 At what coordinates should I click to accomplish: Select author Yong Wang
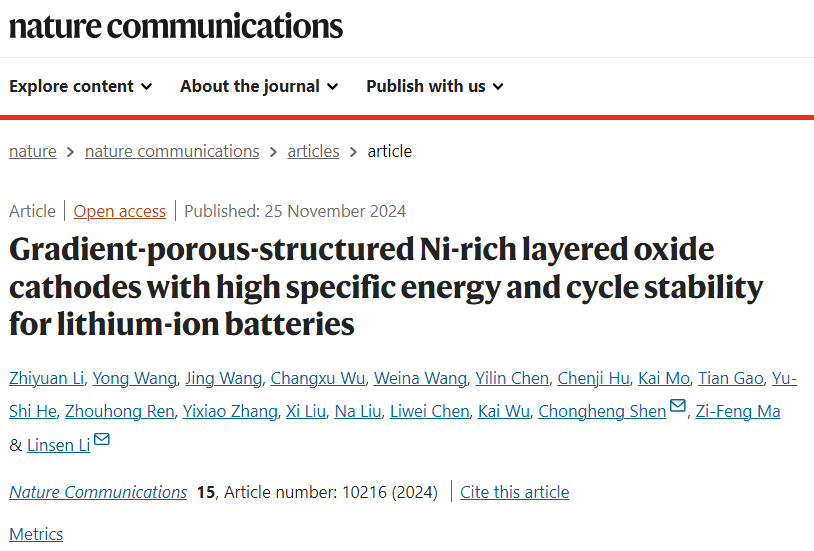(134, 378)
